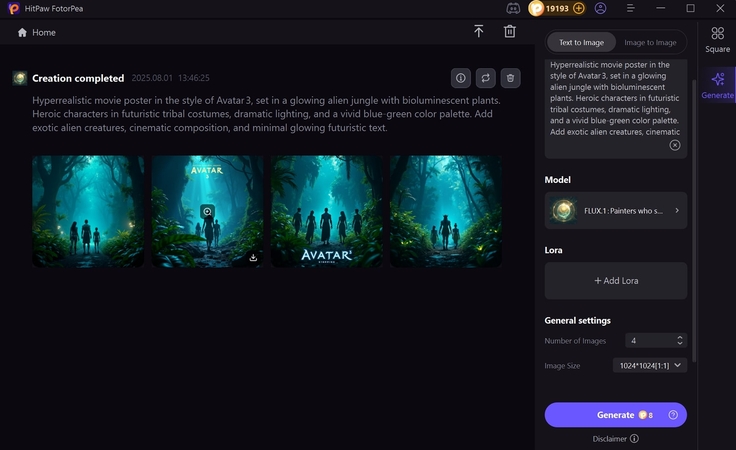Click the top toolbar trash icon
The height and width of the screenshot is (450, 736).
click(x=510, y=31)
